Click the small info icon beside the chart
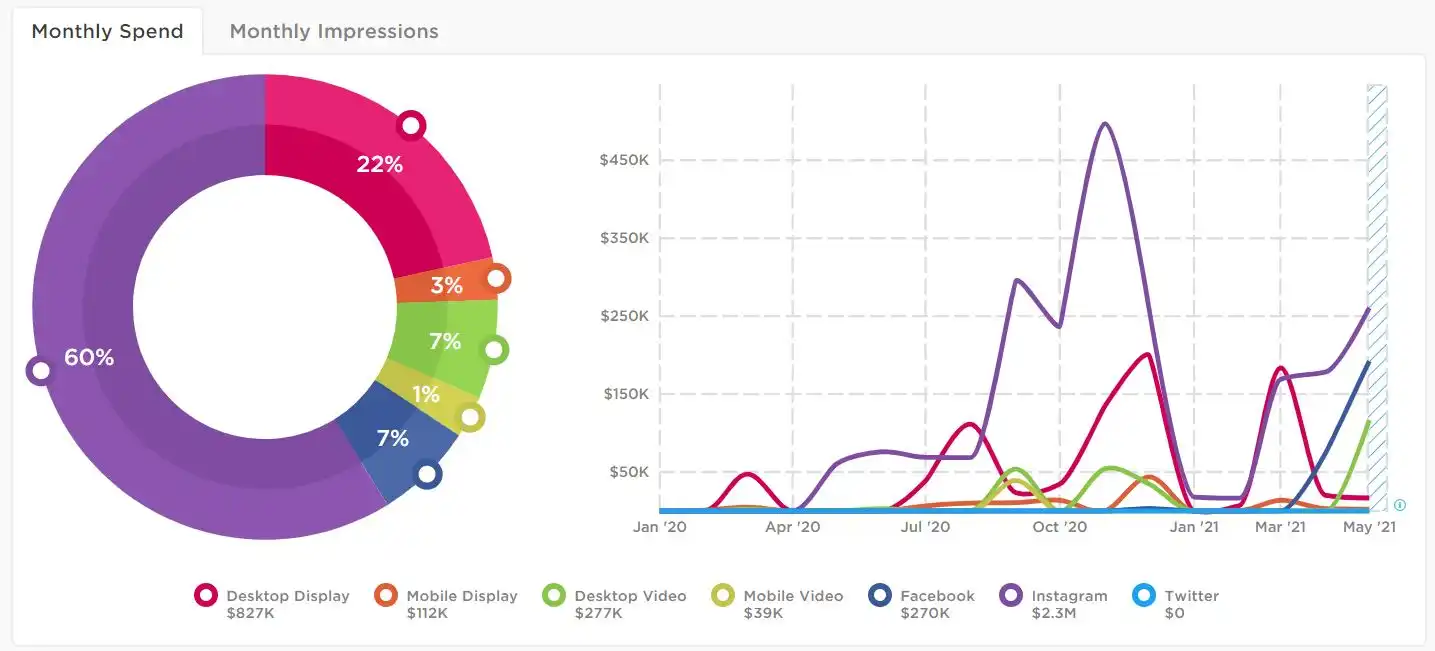1435x651 pixels. (x=1400, y=505)
